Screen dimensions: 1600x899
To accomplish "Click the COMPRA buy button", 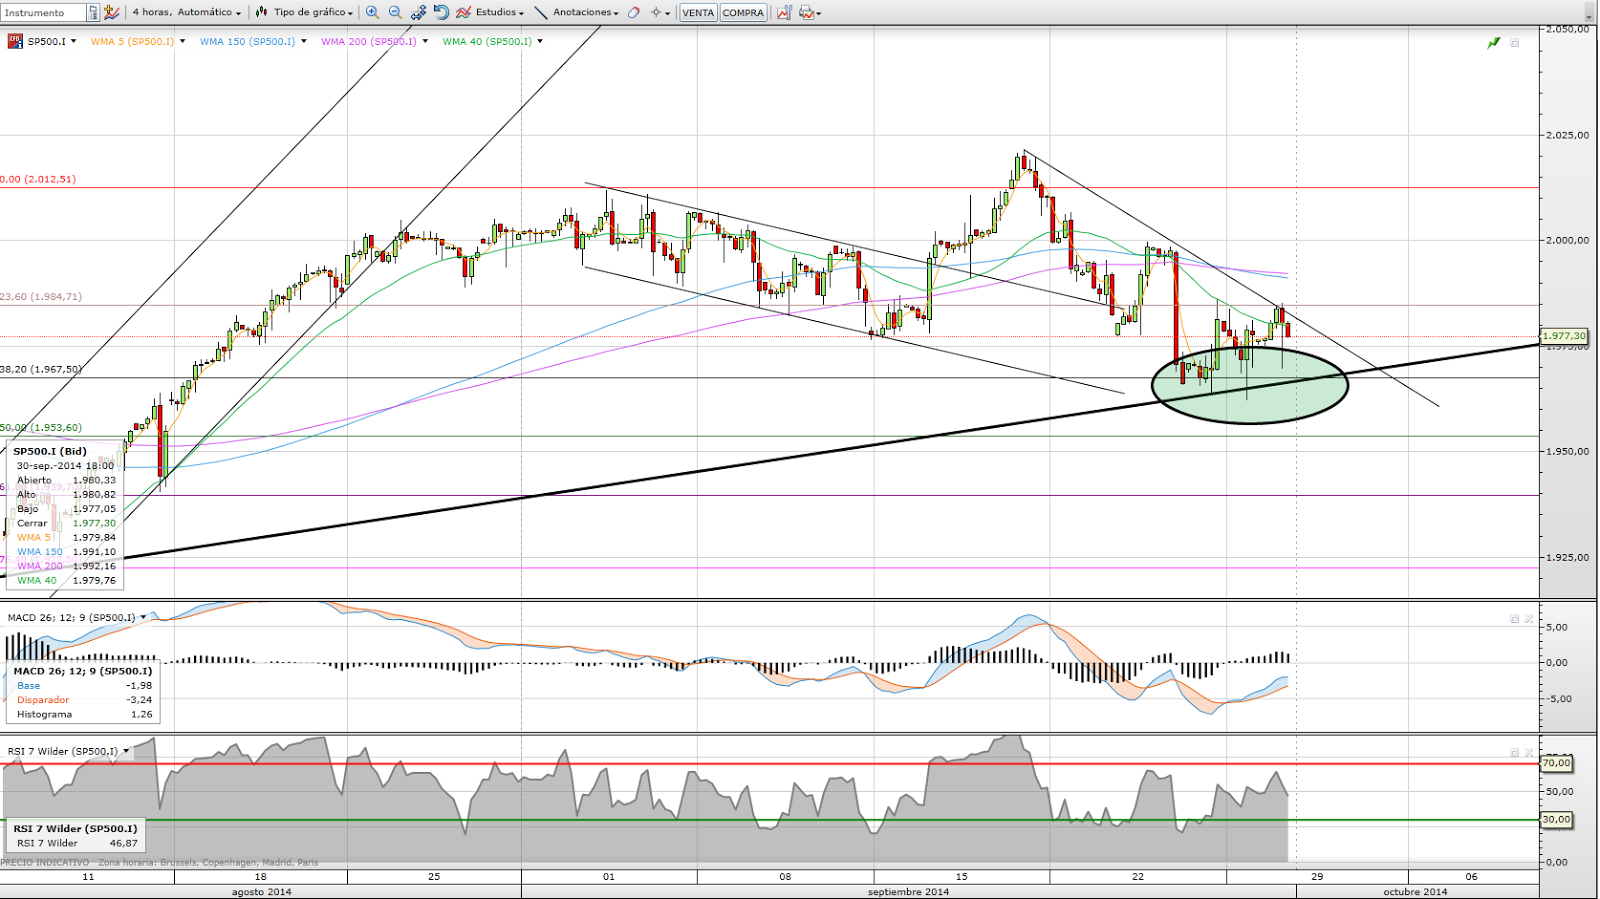I will [743, 12].
